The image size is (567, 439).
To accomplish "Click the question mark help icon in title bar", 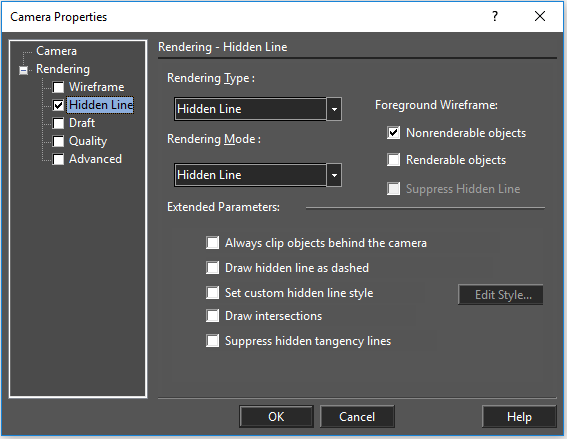I will point(495,16).
